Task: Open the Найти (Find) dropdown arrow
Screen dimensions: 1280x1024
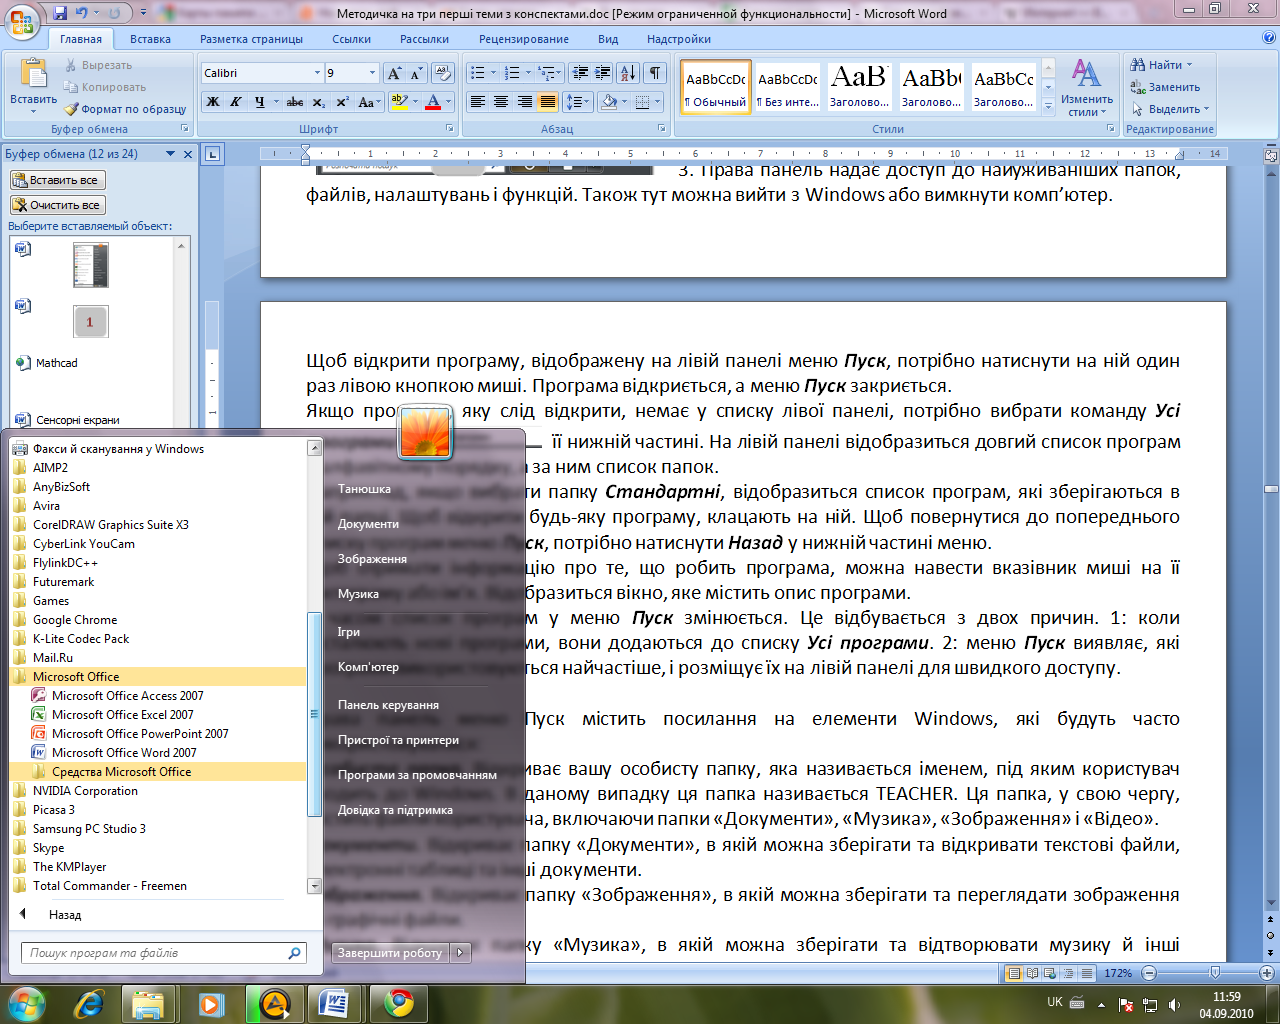Action: tap(1189, 65)
